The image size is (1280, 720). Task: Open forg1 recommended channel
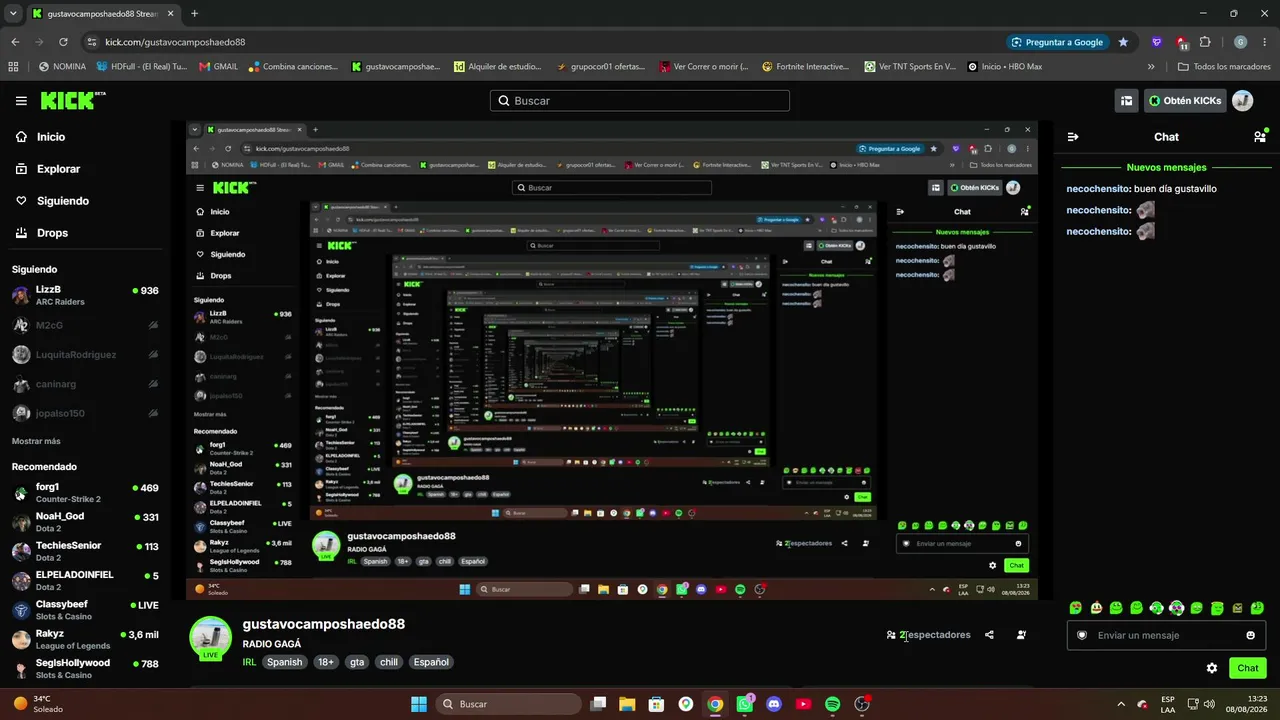click(85, 493)
